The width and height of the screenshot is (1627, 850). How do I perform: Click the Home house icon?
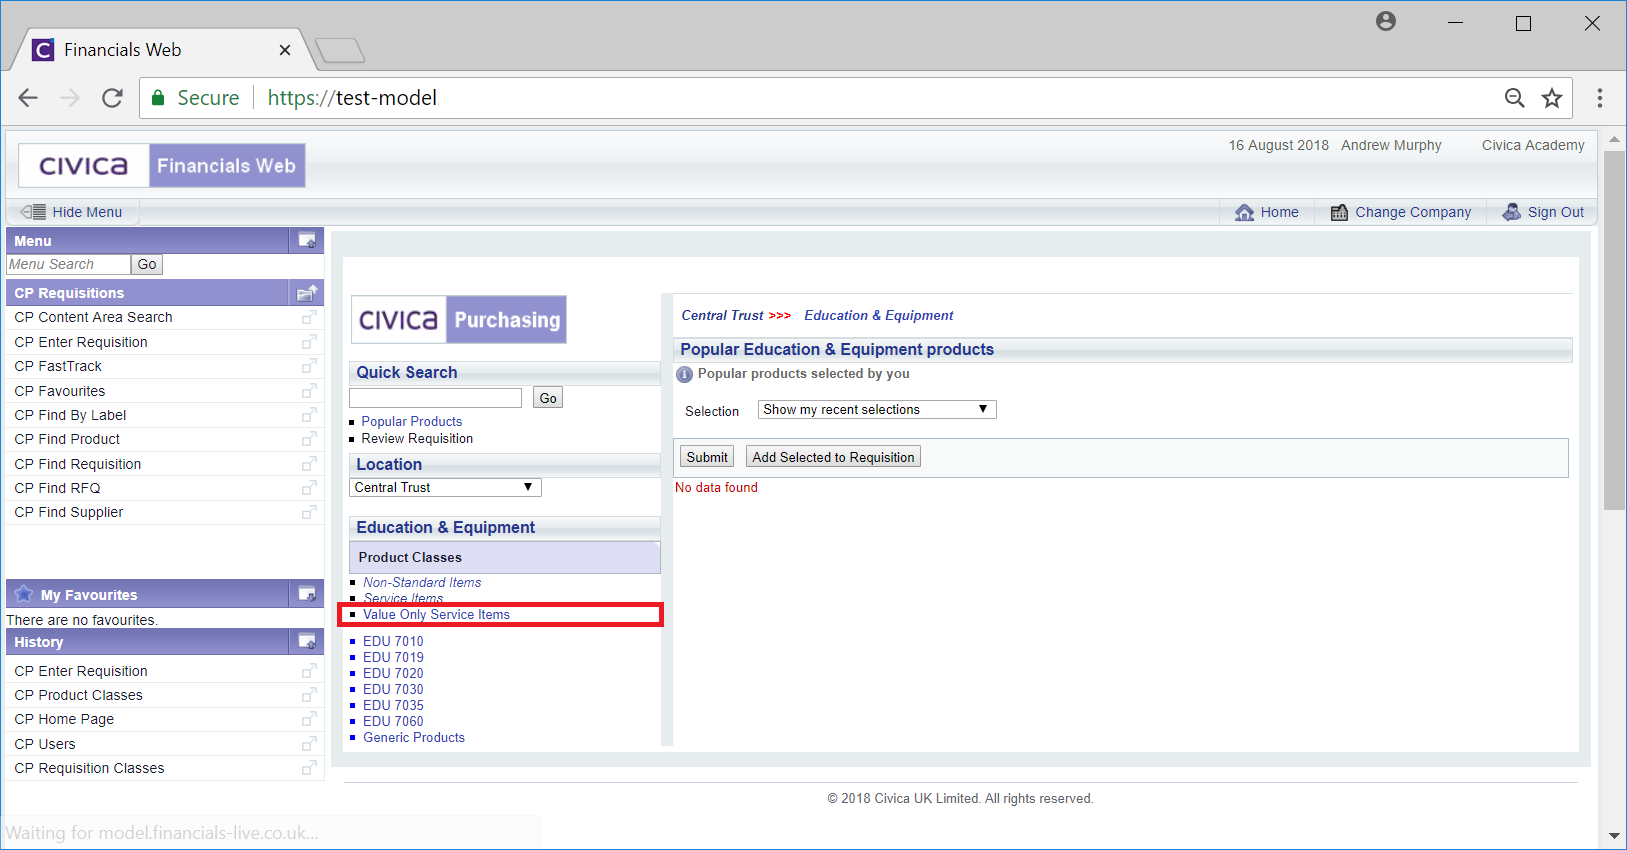coord(1244,212)
